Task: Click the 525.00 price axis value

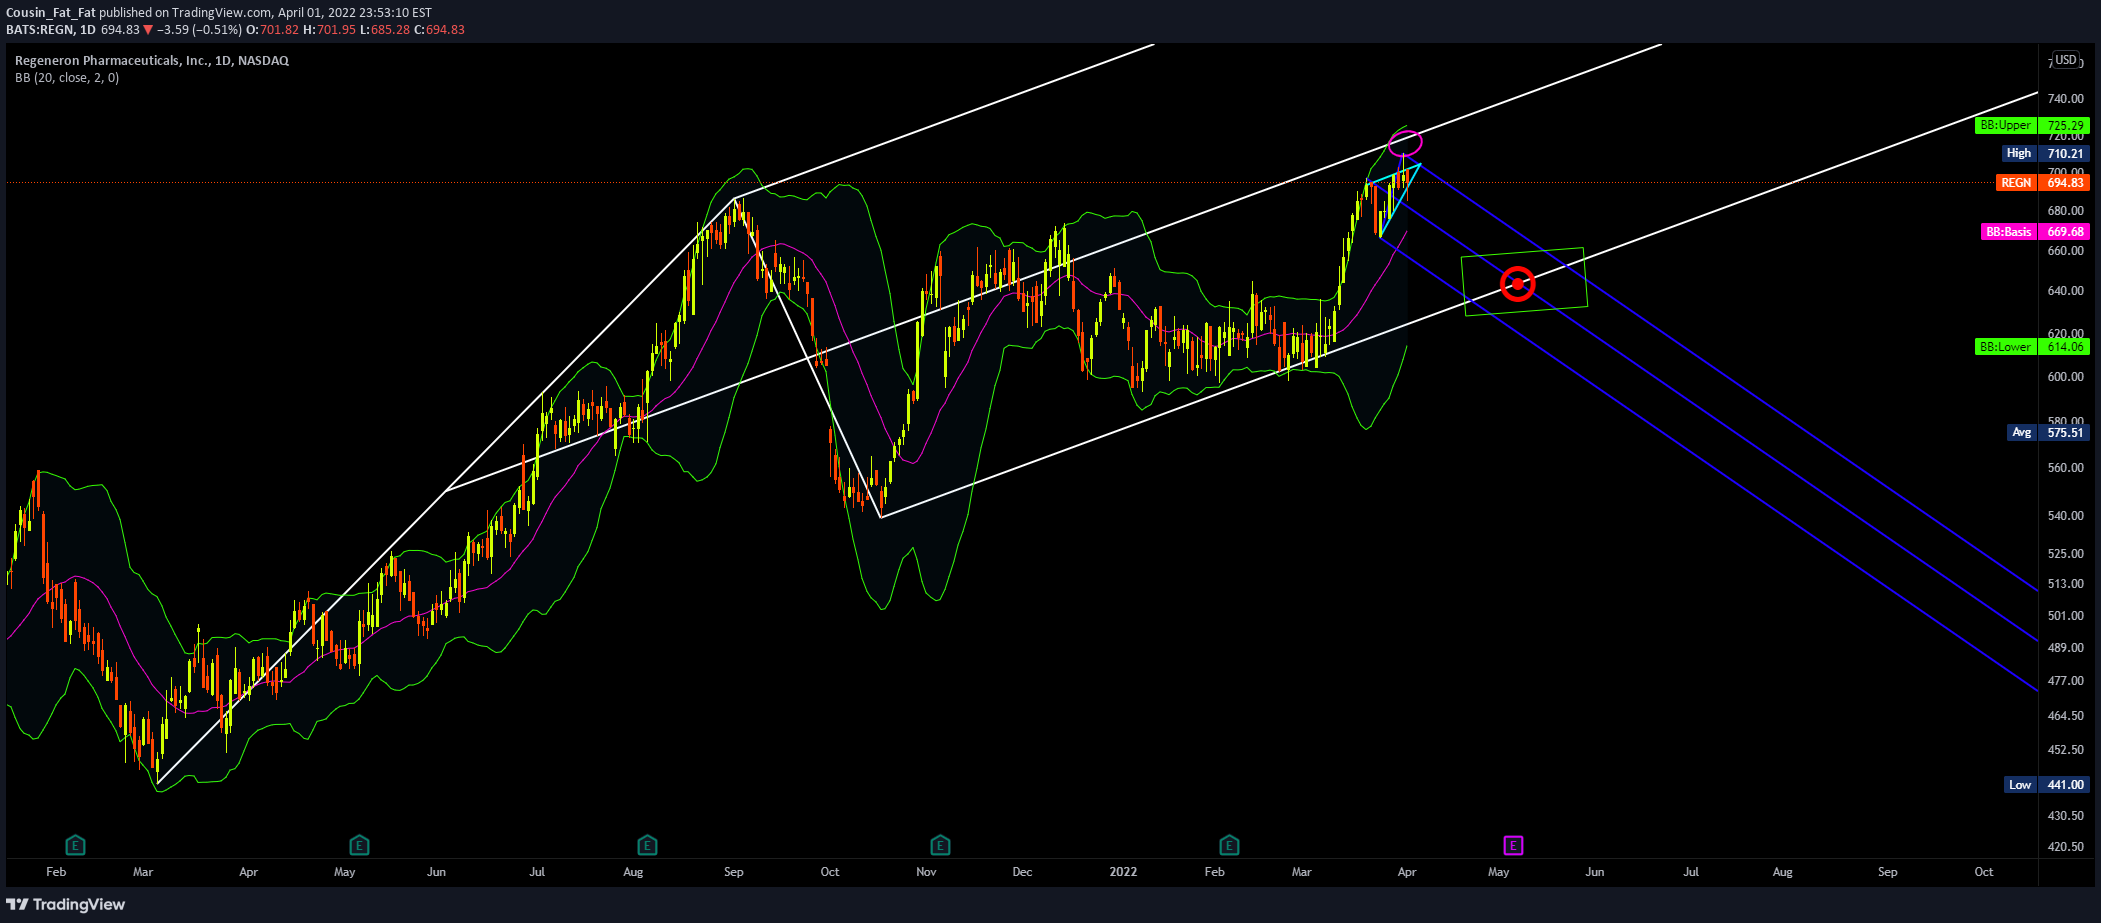Action: (x=2066, y=554)
